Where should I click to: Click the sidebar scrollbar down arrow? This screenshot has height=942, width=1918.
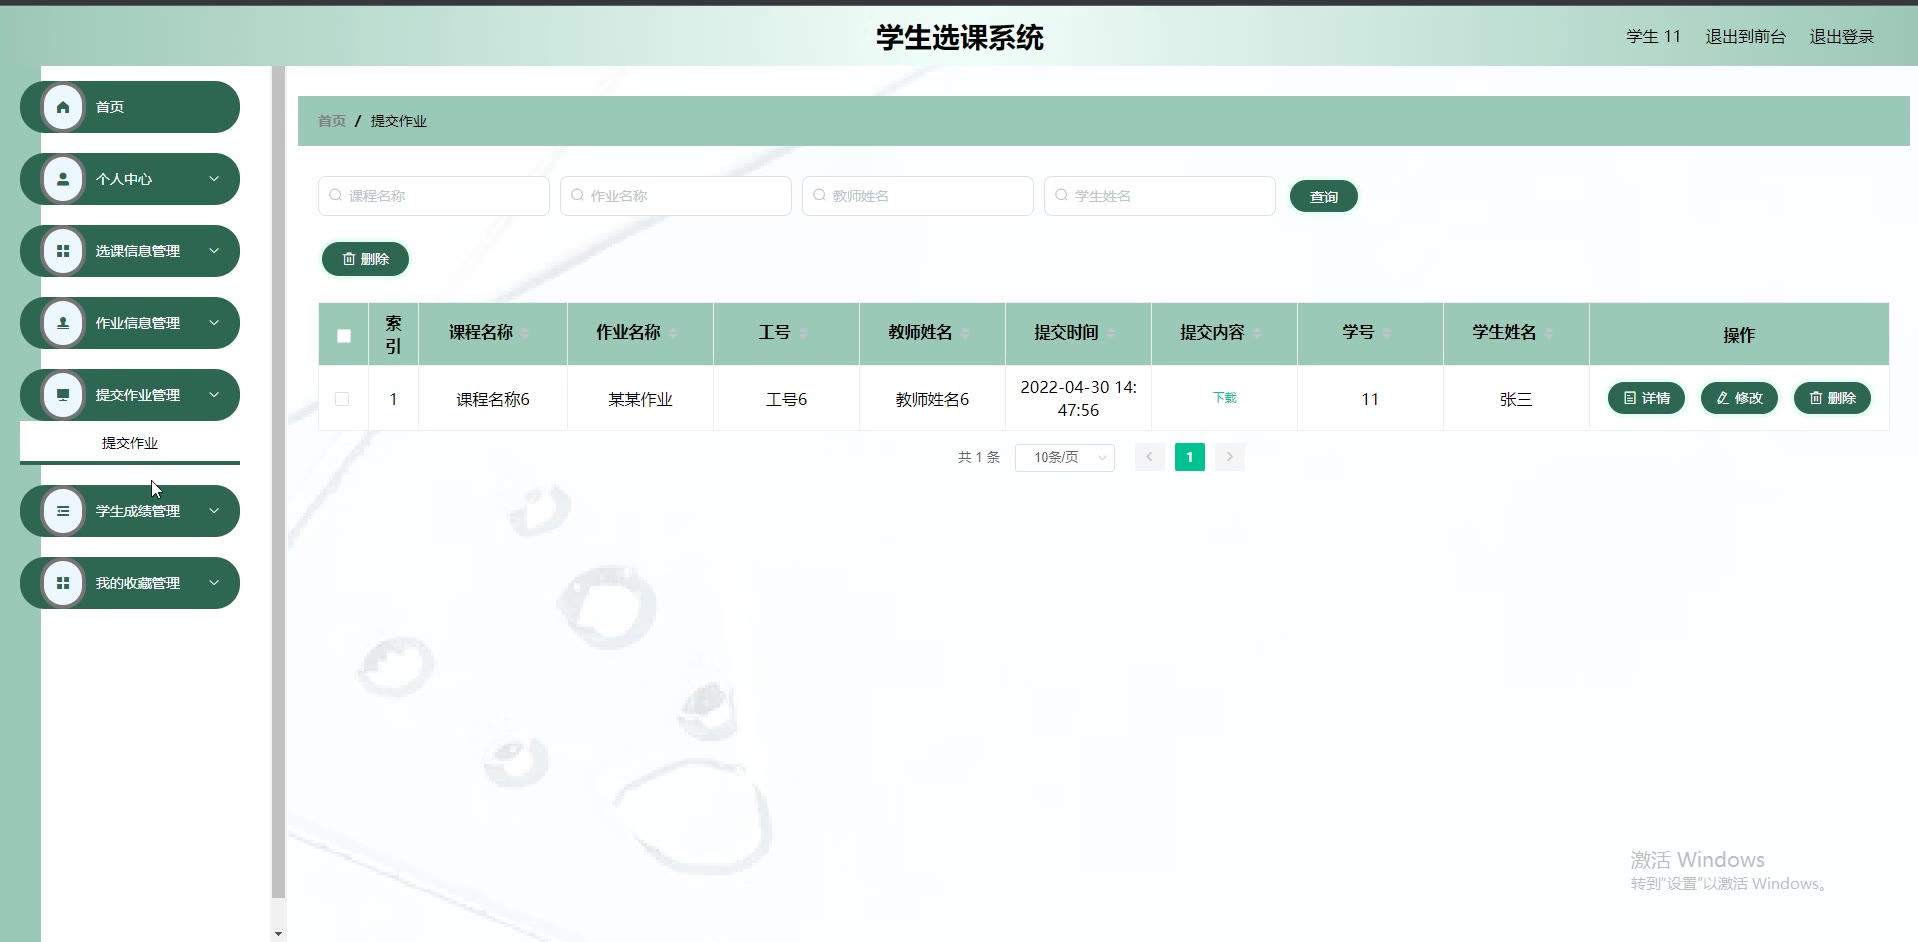pyautogui.click(x=278, y=934)
